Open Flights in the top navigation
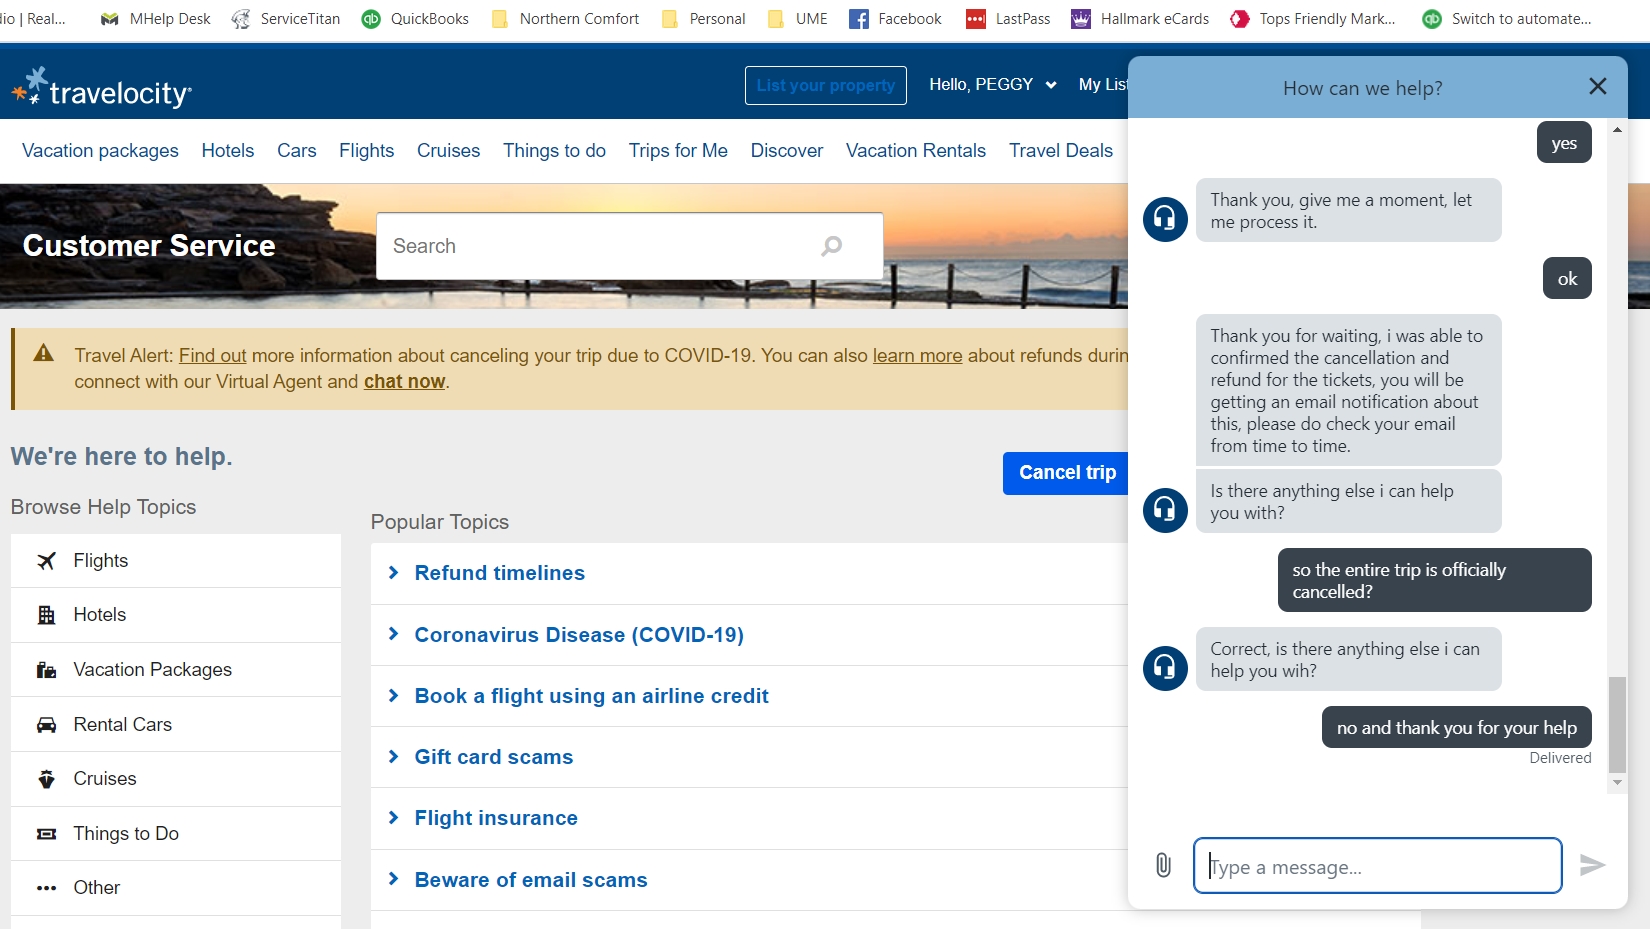This screenshot has height=929, width=1650. [x=367, y=151]
